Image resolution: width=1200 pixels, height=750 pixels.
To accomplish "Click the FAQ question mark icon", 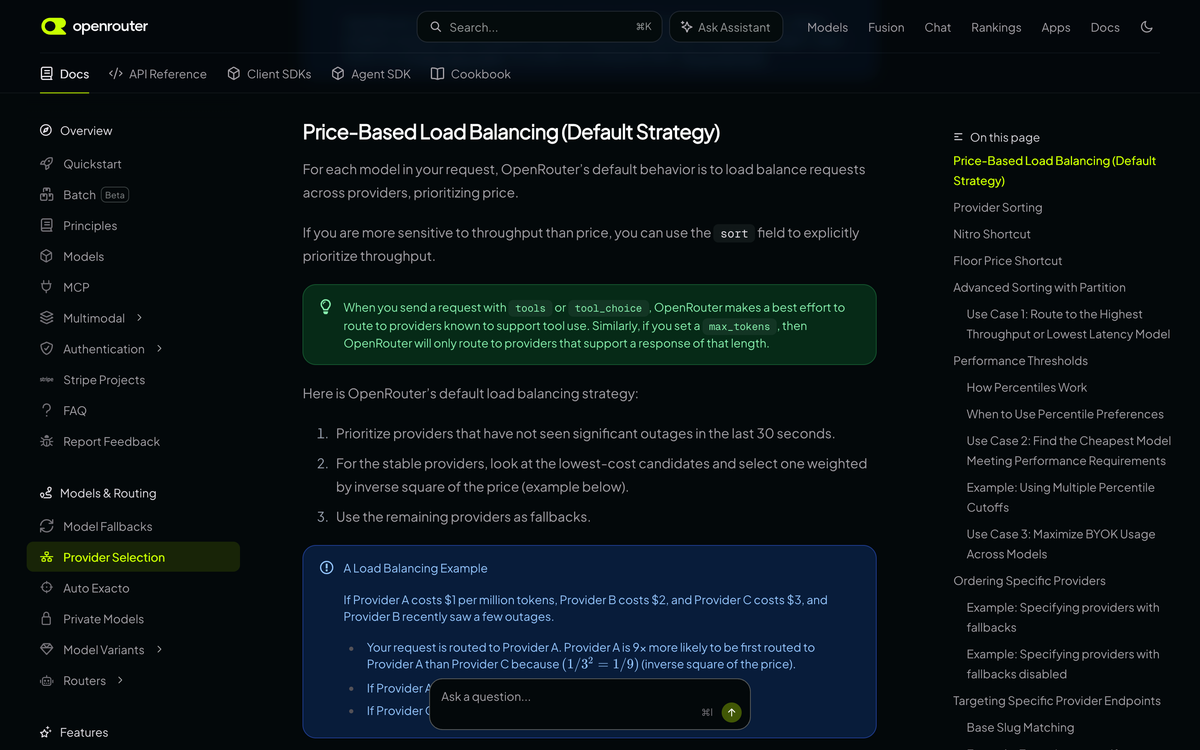I will point(46,411).
